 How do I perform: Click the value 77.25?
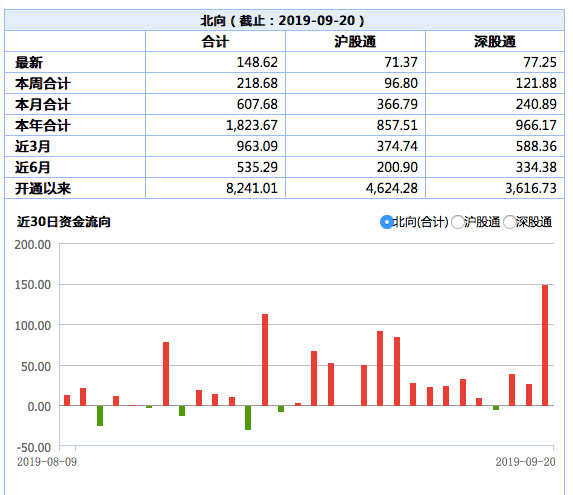tap(540, 62)
